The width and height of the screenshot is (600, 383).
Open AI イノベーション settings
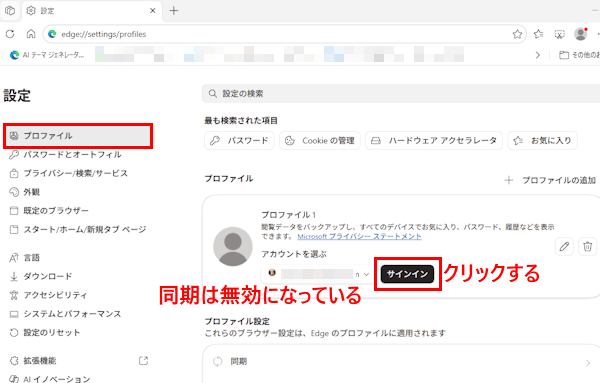point(50,379)
